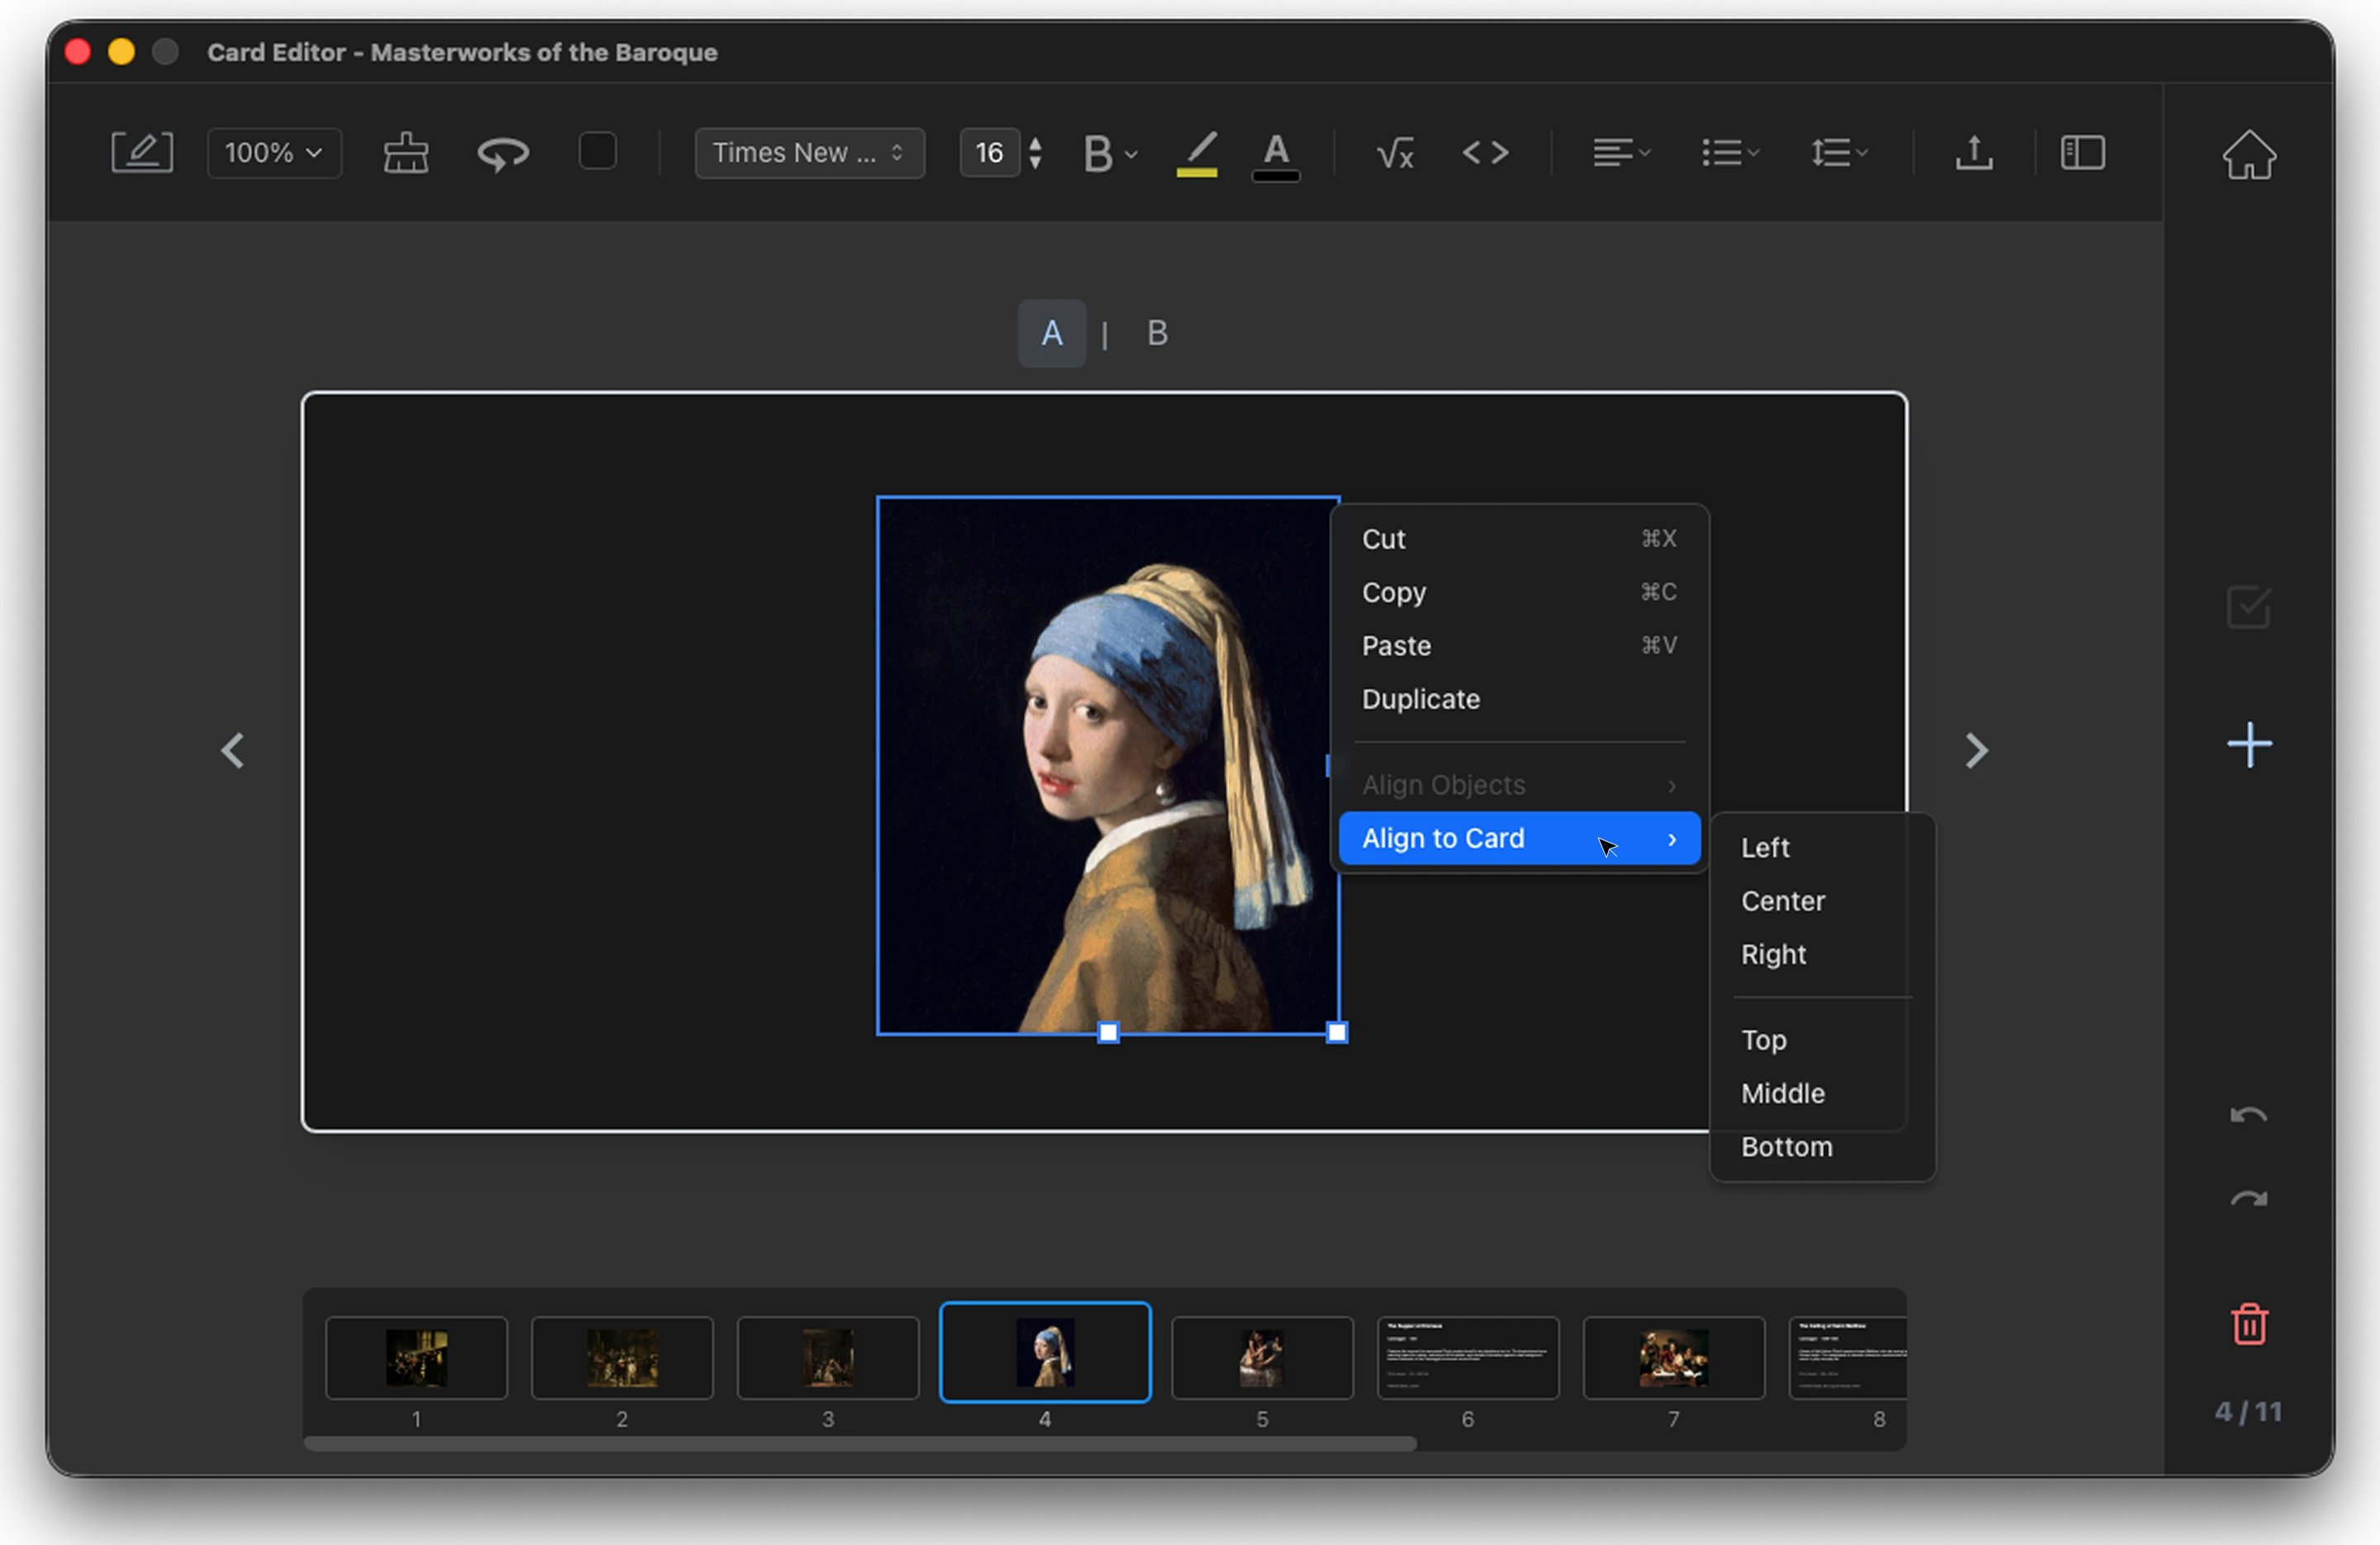
Task: Open the line spacing dropdown
Action: (x=1839, y=153)
